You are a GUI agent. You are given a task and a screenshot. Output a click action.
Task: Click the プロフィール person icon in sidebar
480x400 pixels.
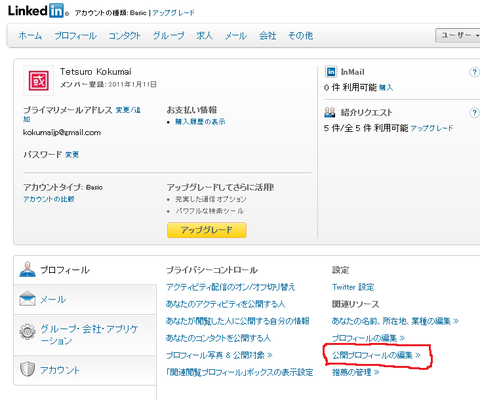click(27, 269)
